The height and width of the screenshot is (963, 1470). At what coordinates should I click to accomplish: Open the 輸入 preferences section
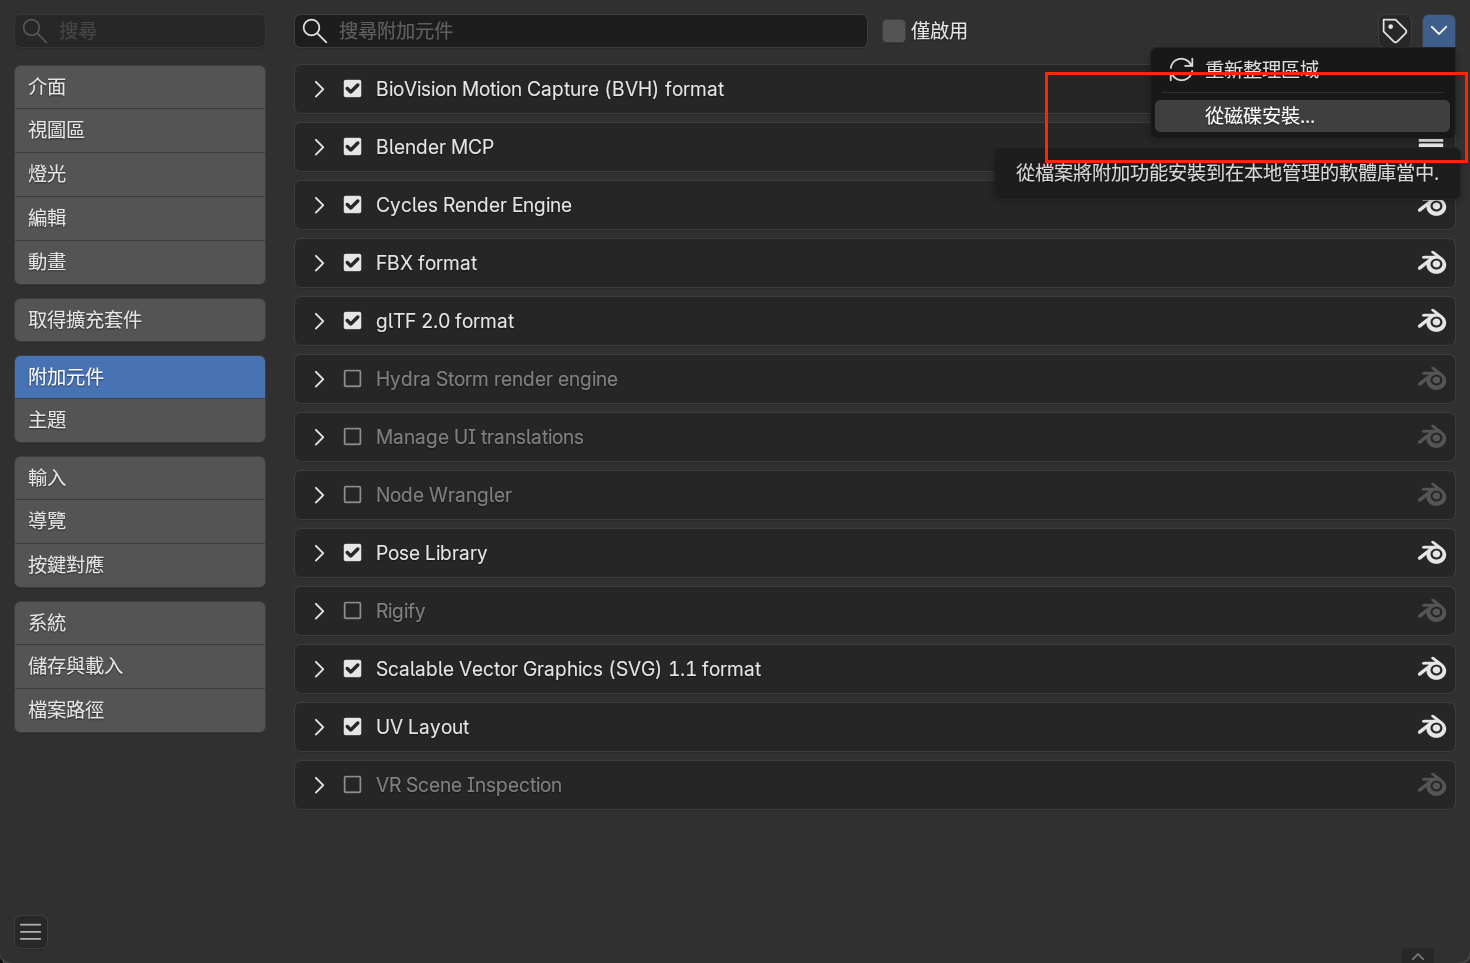tap(140, 478)
